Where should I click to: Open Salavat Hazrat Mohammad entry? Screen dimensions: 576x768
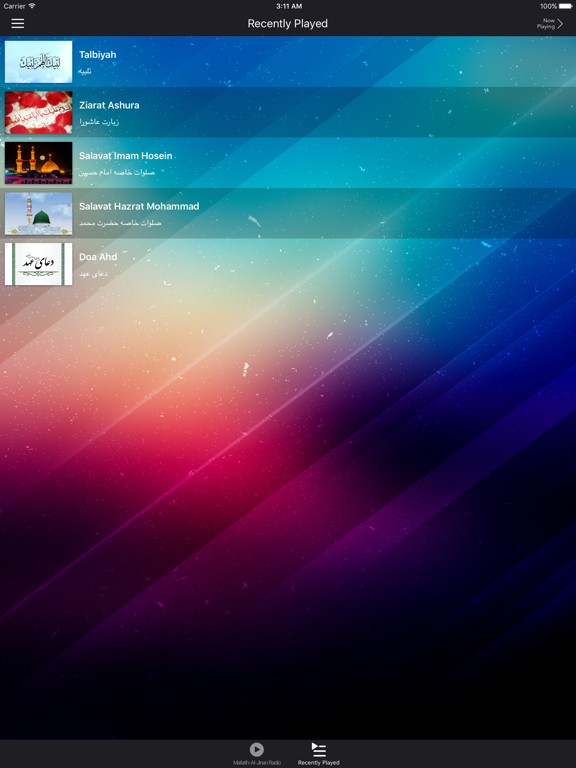(x=288, y=213)
